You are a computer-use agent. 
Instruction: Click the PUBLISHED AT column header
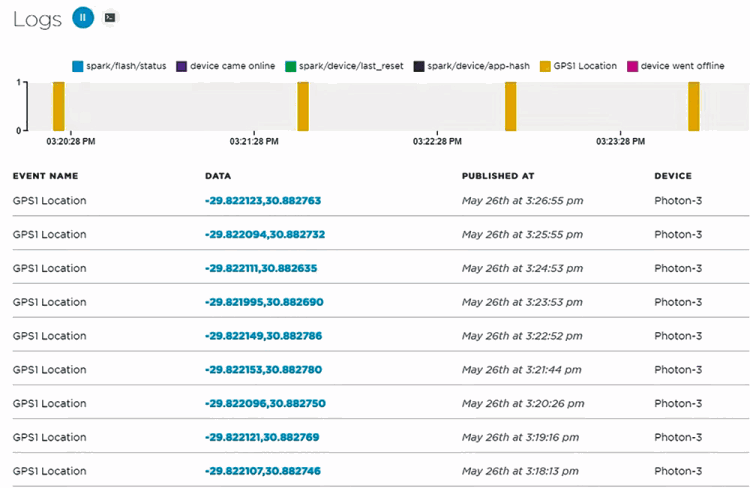click(x=497, y=176)
